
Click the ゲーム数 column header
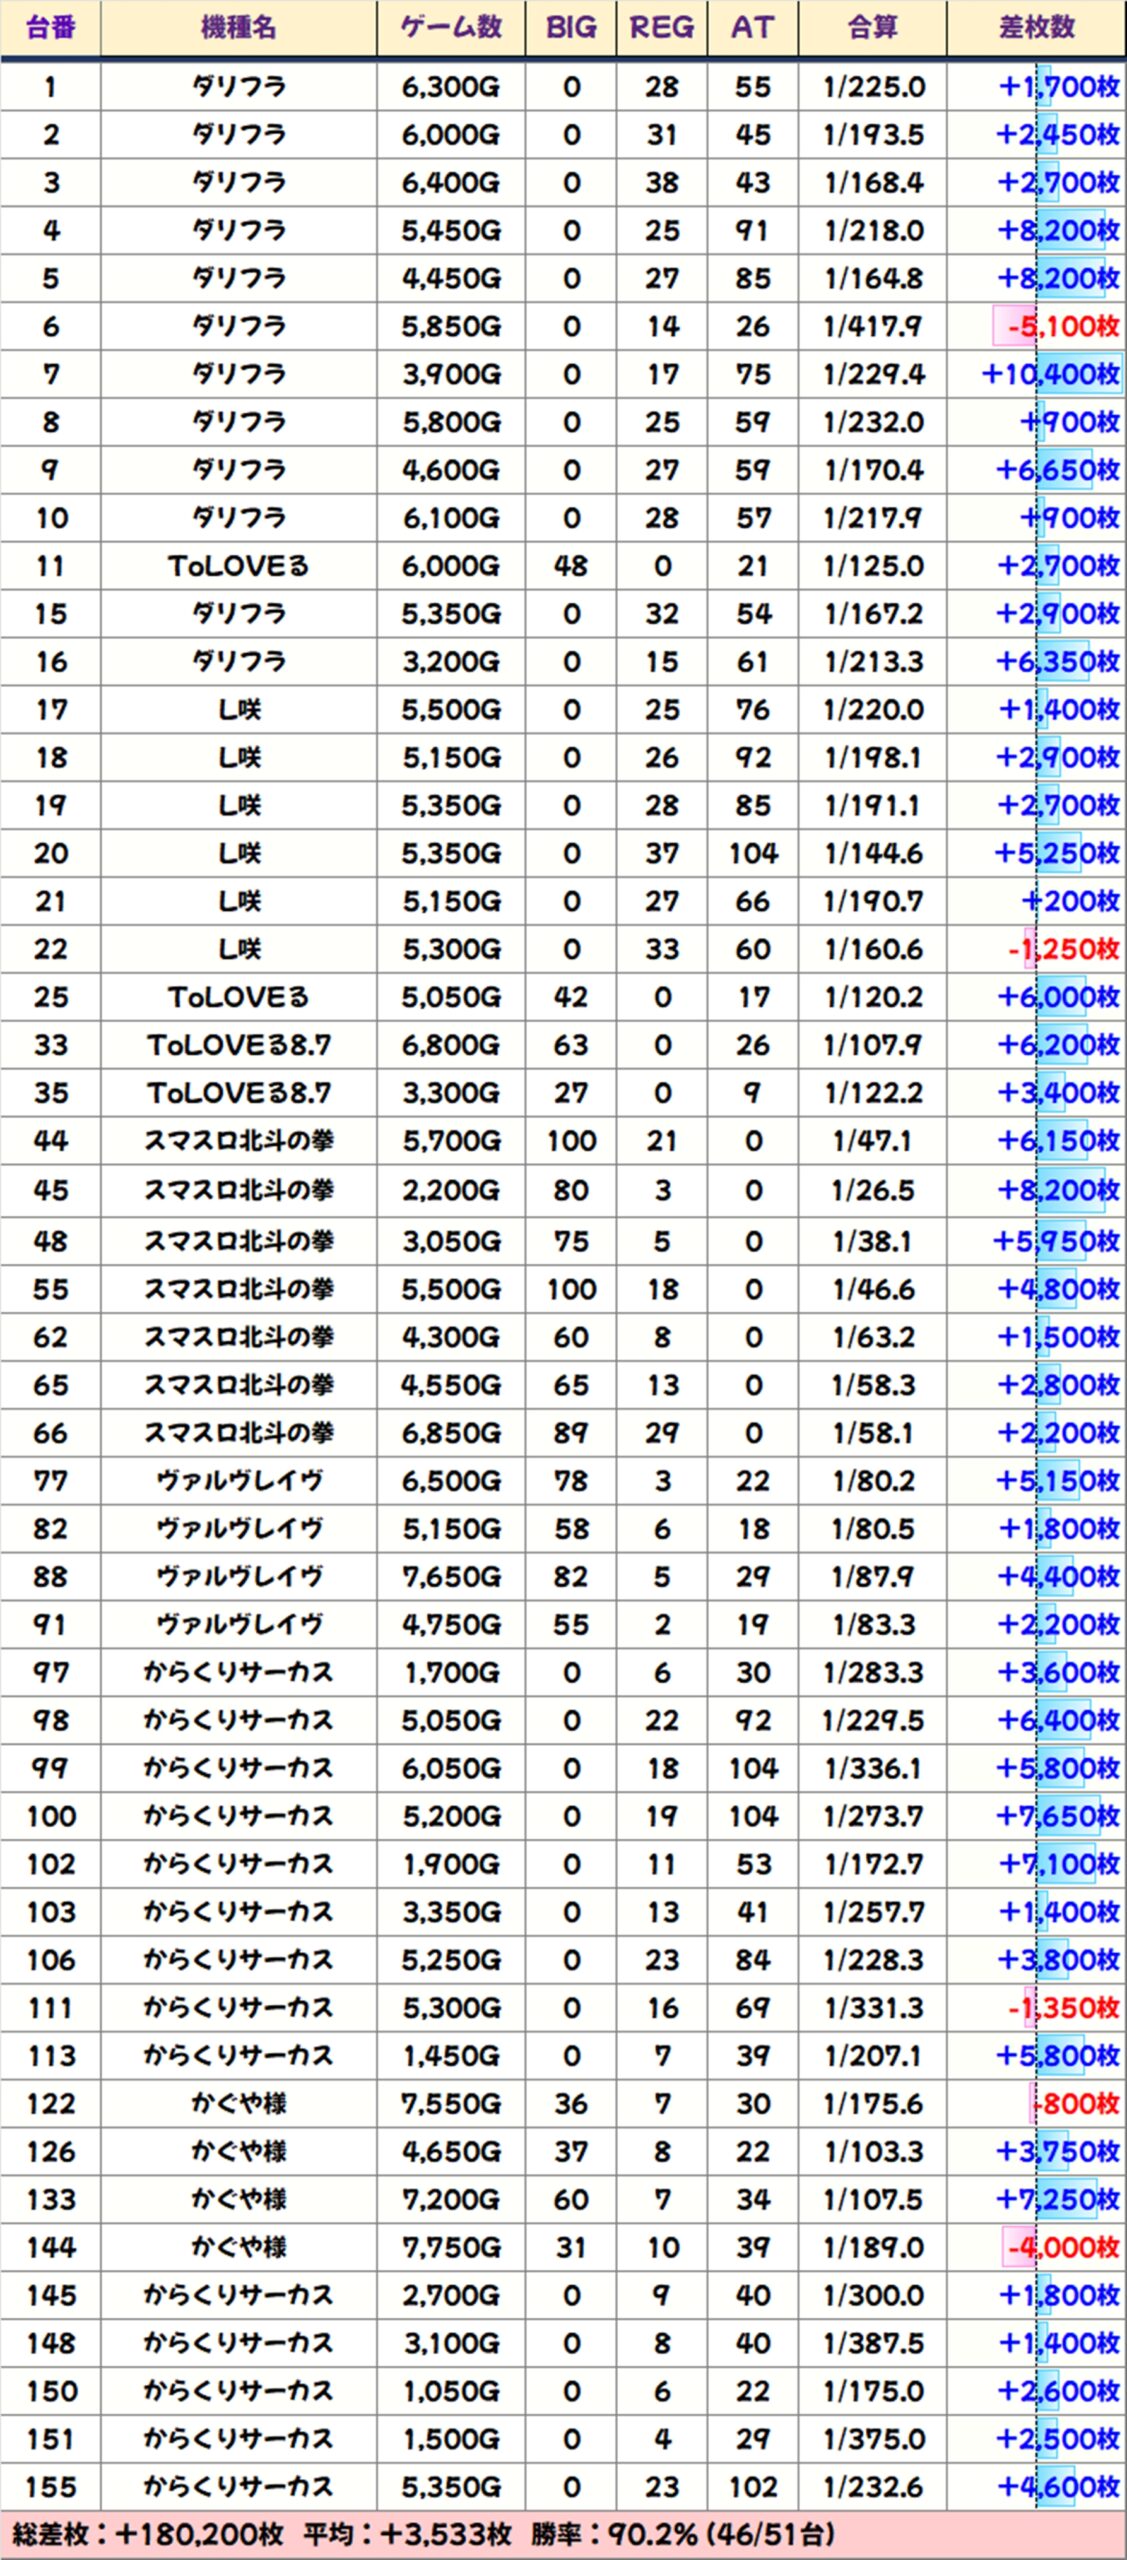(x=451, y=28)
